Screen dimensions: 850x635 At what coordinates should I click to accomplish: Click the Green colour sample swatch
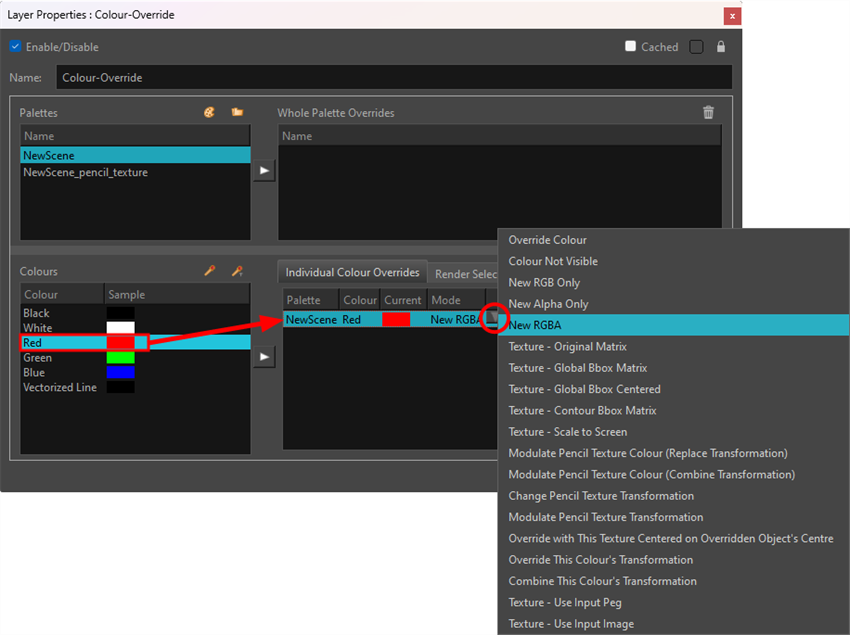tap(120, 358)
